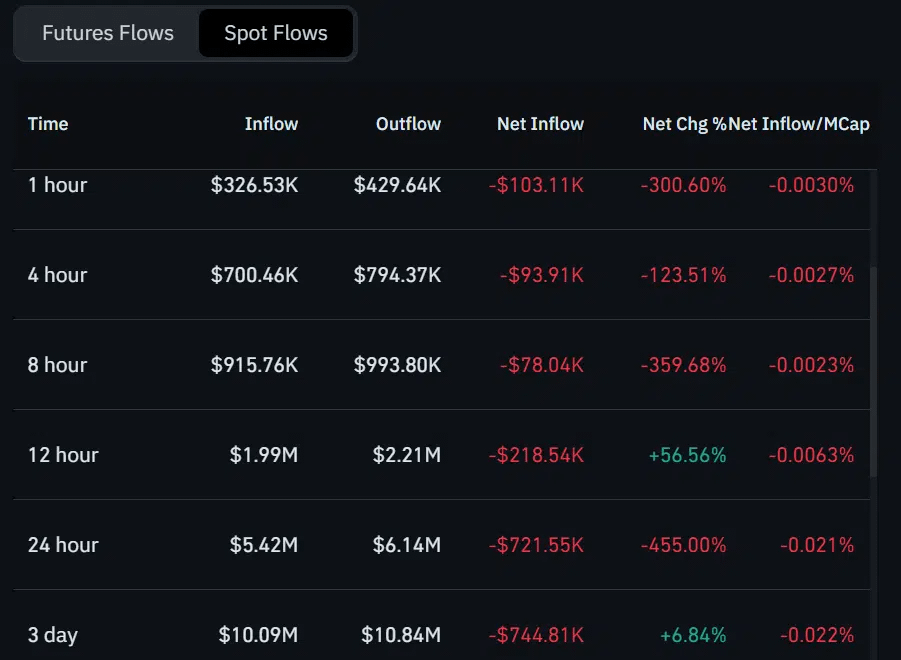Click the 1 hour inflow value $326.53K
Screen dimensions: 901x660
254,185
